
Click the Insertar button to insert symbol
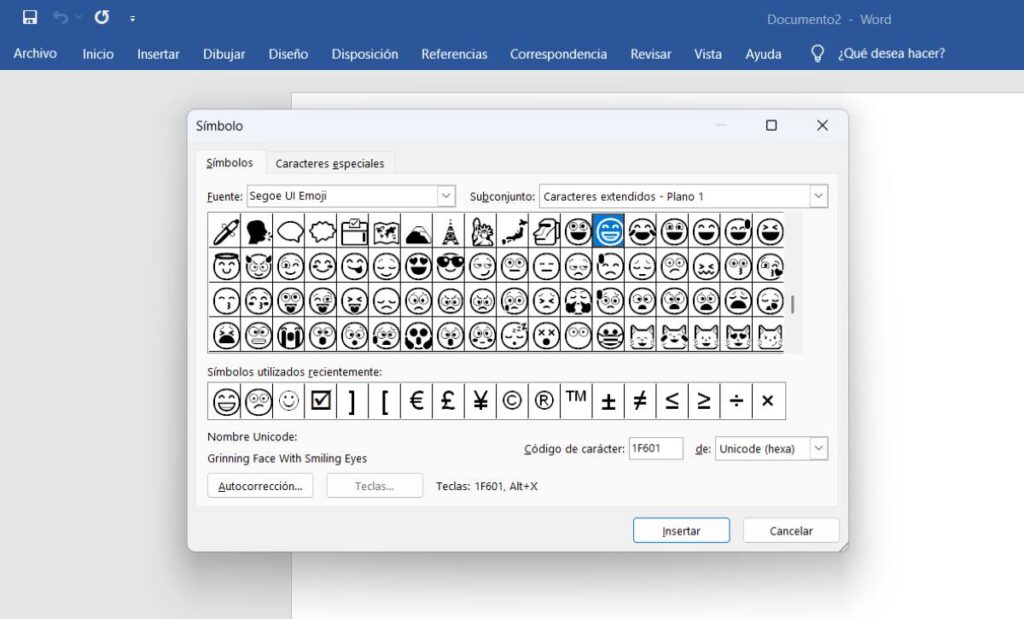click(681, 530)
